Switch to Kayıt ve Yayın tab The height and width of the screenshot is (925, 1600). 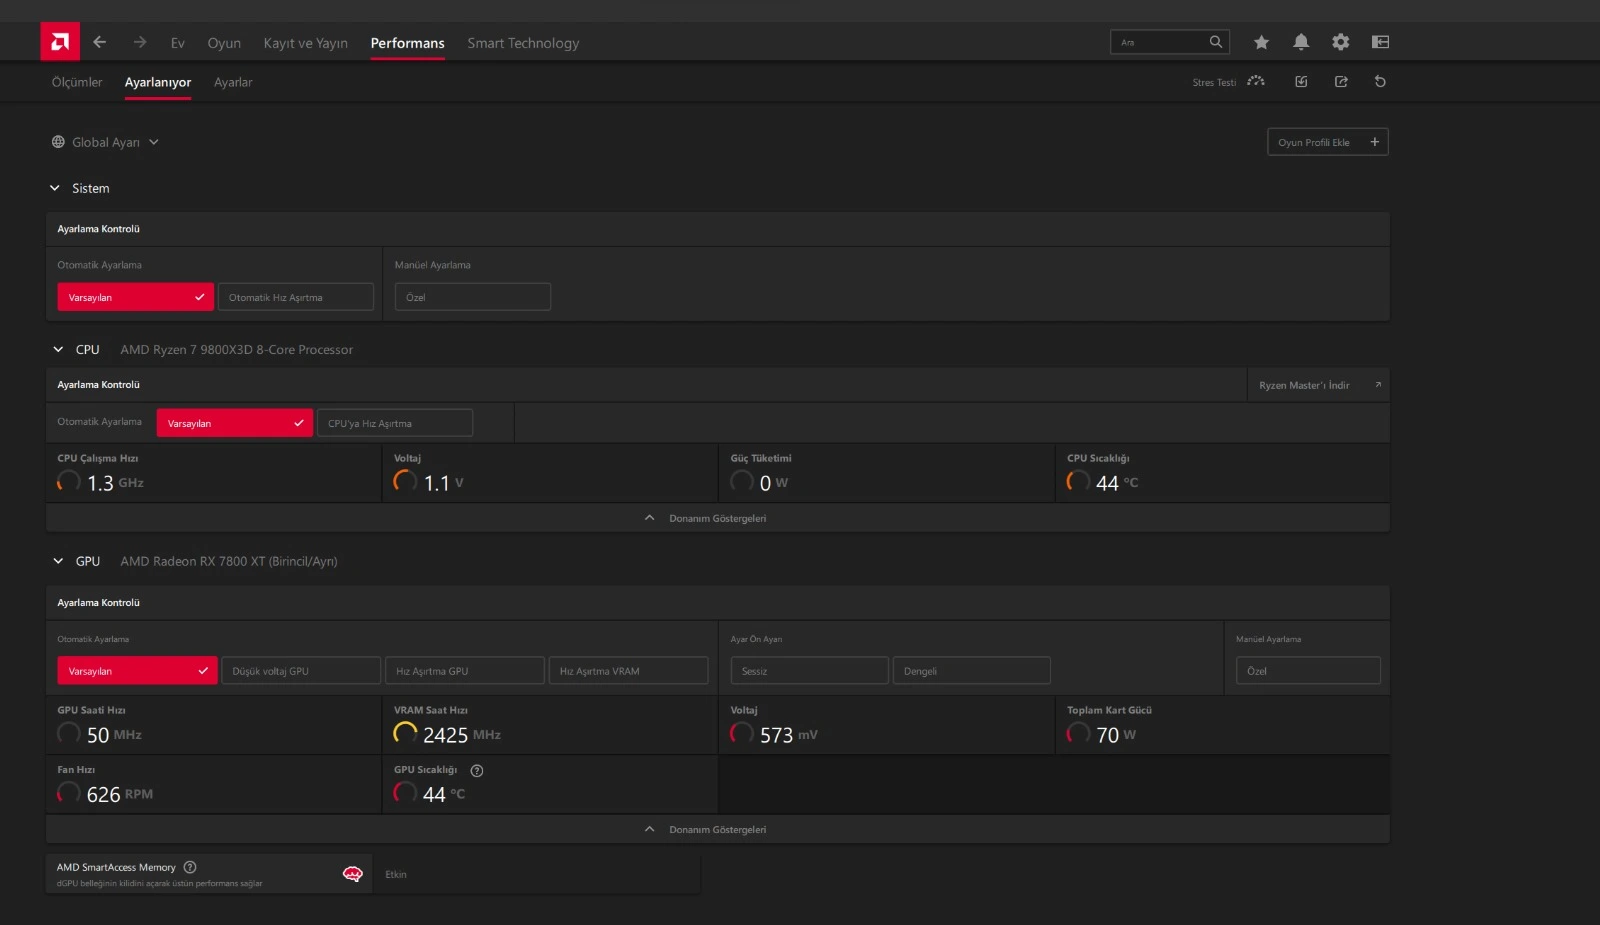click(x=306, y=43)
